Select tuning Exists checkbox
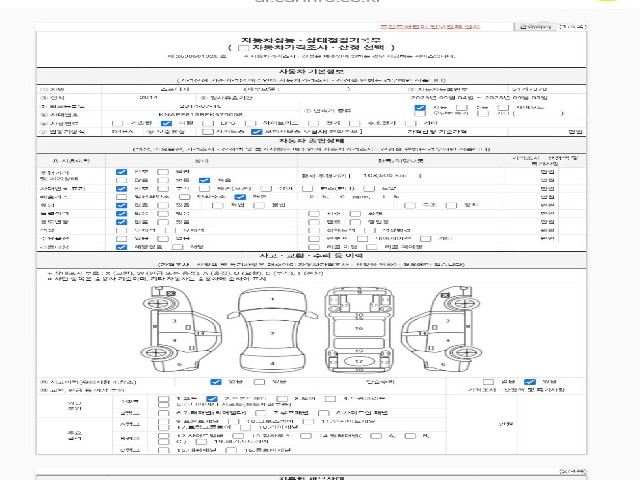The height and width of the screenshot is (480, 640). point(163,205)
